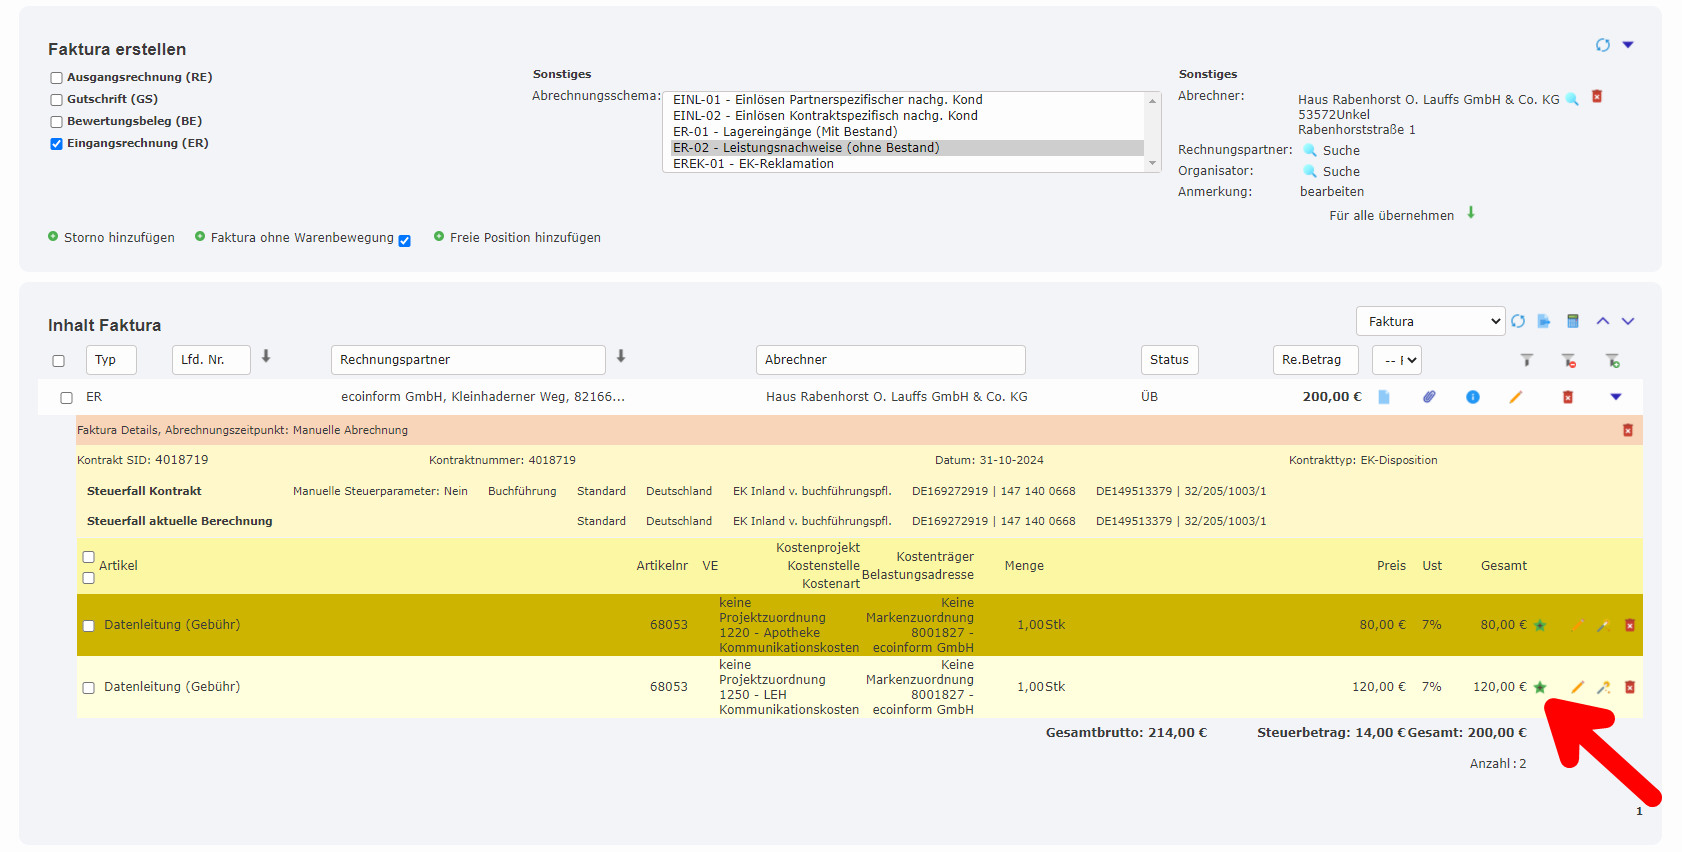This screenshot has height=852, width=1682.
Task: Collapse the ER invoice row details arrow
Action: click(1615, 397)
